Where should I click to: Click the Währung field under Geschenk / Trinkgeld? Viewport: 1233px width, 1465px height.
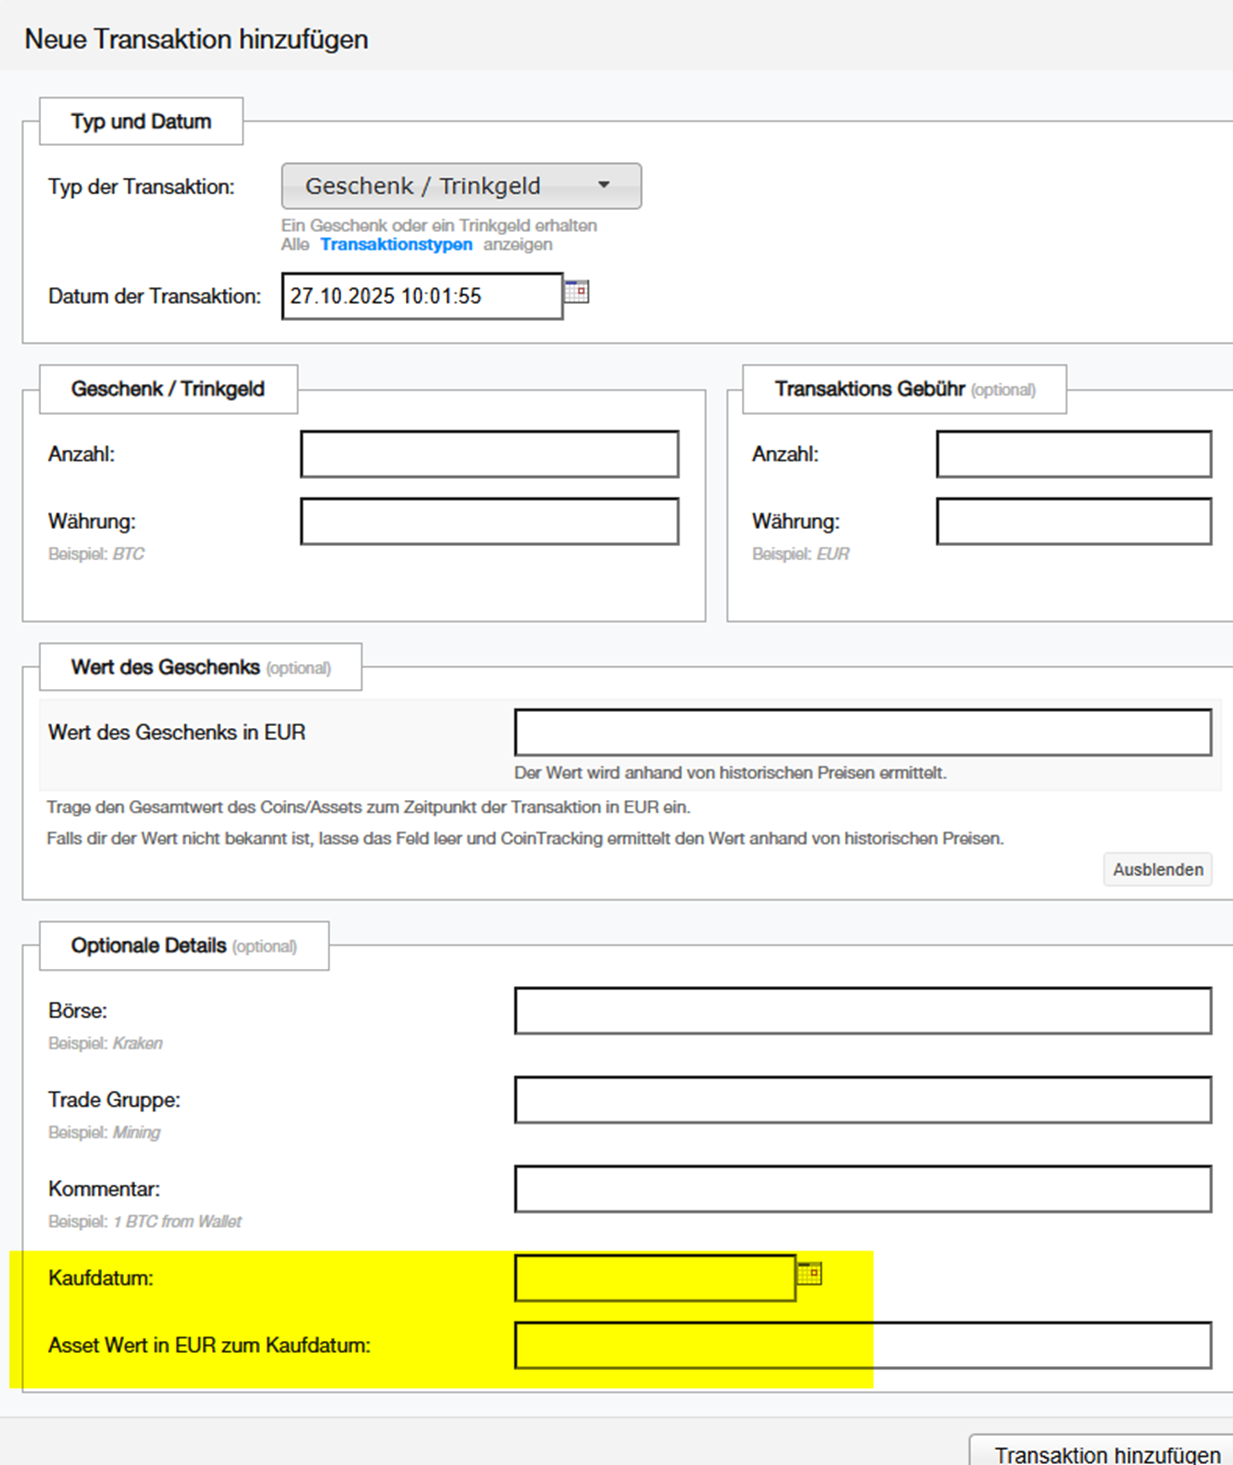pyautogui.click(x=490, y=521)
